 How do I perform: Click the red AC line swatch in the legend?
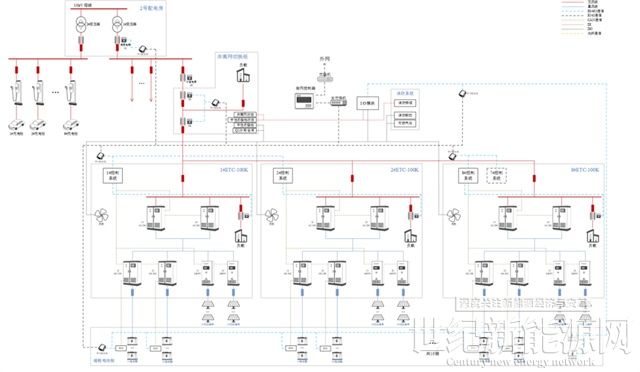click(x=573, y=2)
